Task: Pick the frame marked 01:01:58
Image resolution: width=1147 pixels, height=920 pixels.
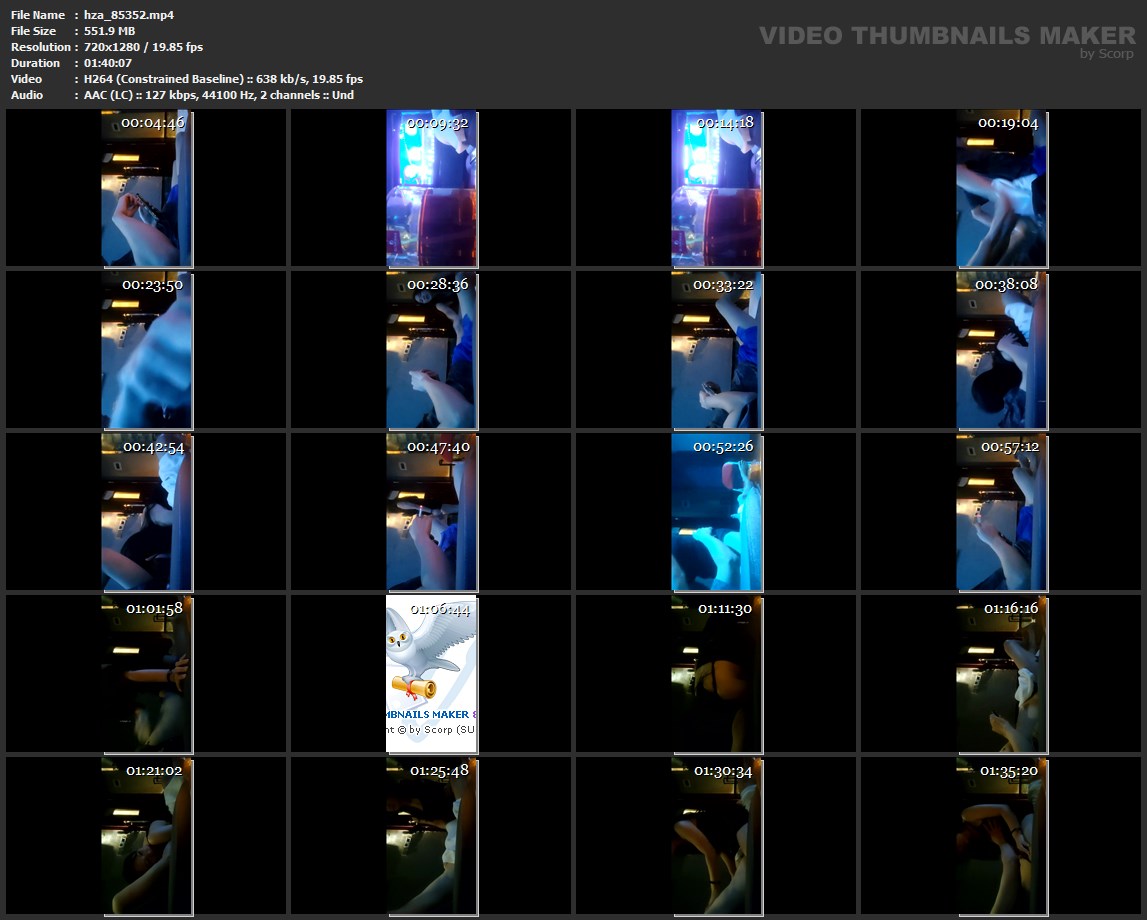Action: [x=146, y=674]
